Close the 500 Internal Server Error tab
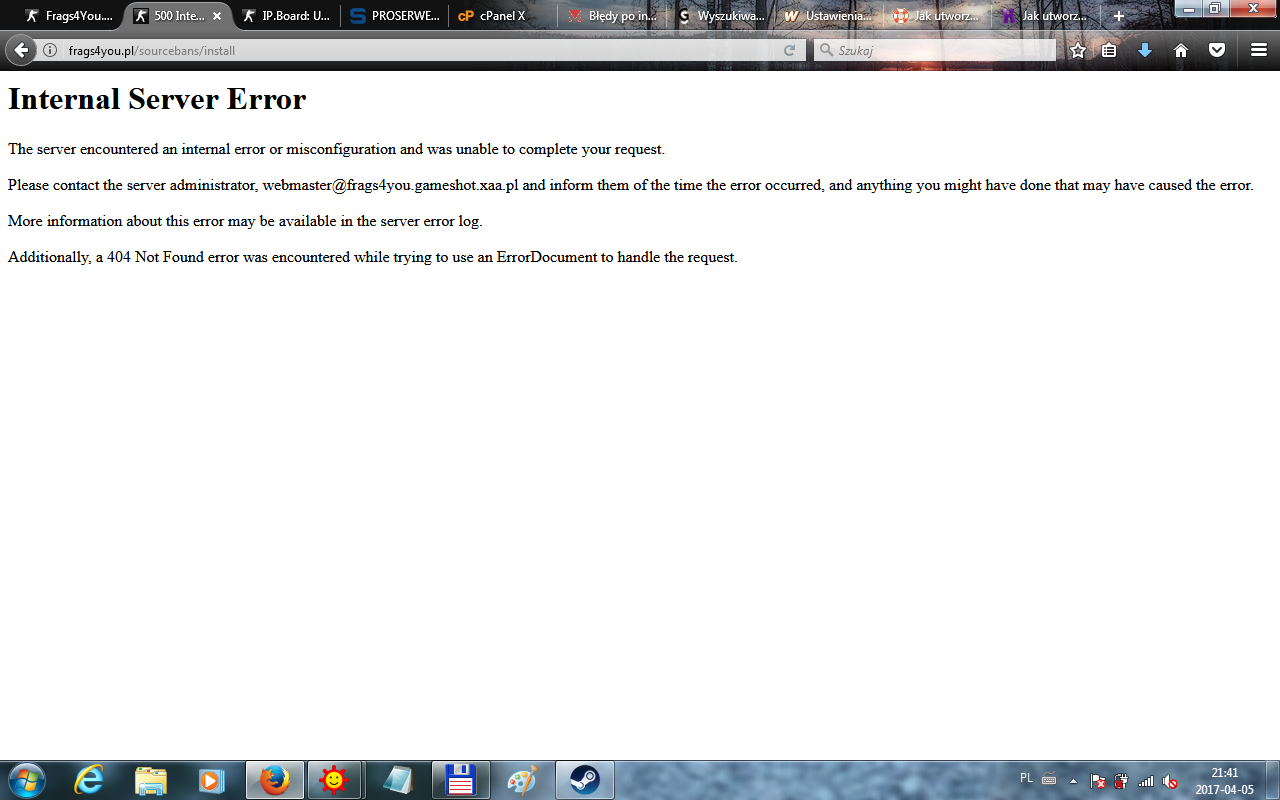The width and height of the screenshot is (1280, 800). pos(217,16)
